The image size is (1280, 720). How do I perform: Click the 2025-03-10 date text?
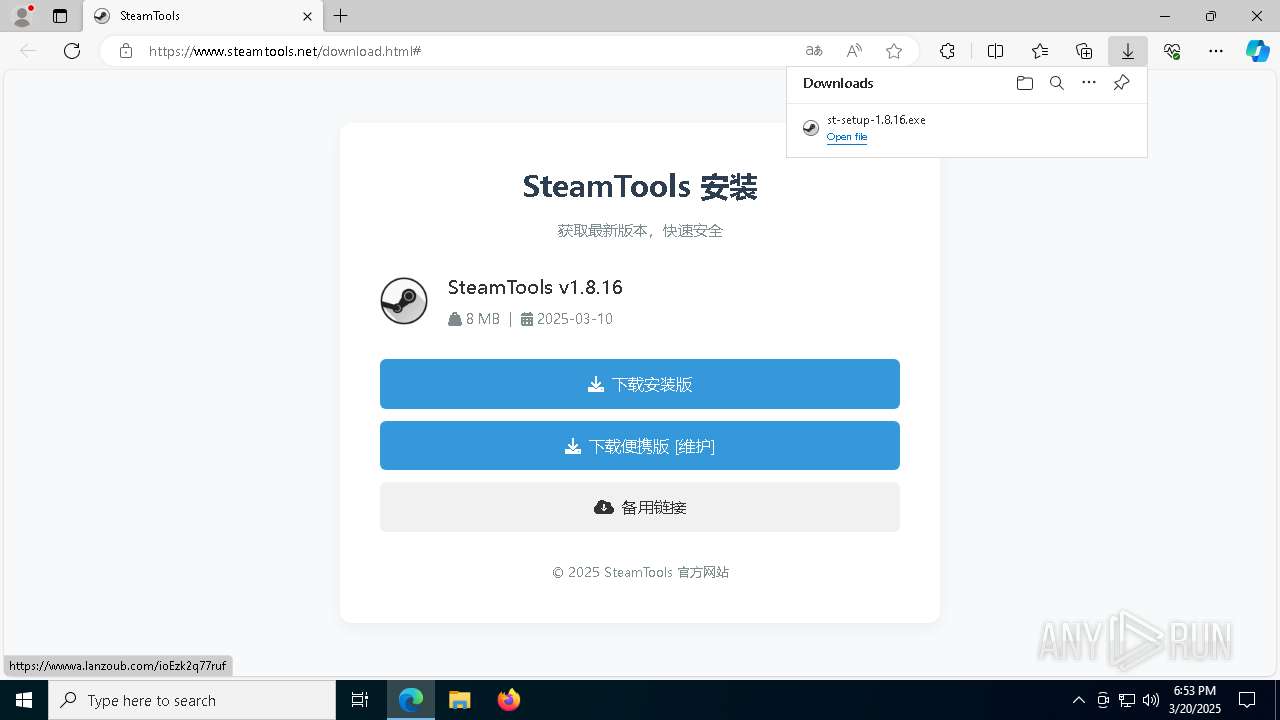[575, 319]
